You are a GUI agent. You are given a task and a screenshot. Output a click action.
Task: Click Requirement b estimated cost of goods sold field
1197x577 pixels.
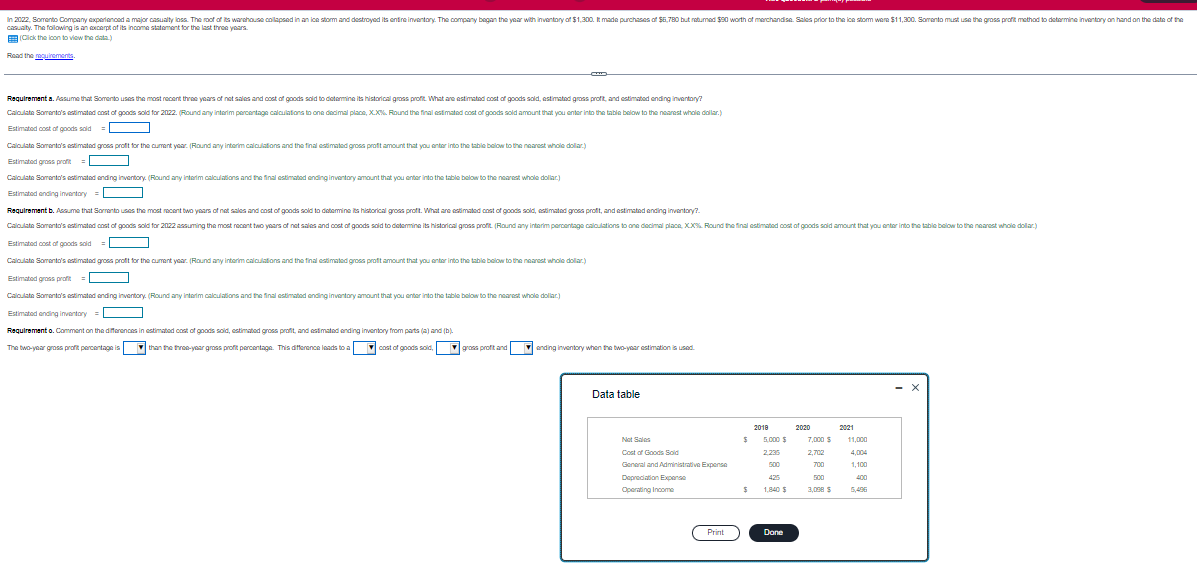[128, 243]
